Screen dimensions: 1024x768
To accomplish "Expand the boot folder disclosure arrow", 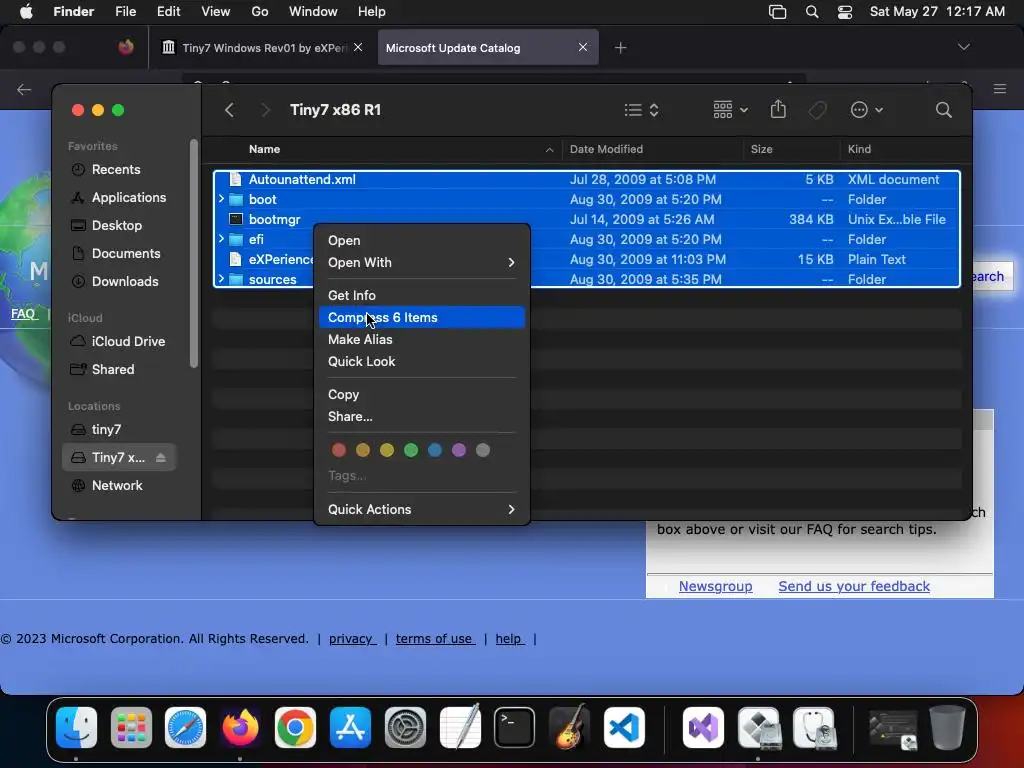I will point(221,199).
